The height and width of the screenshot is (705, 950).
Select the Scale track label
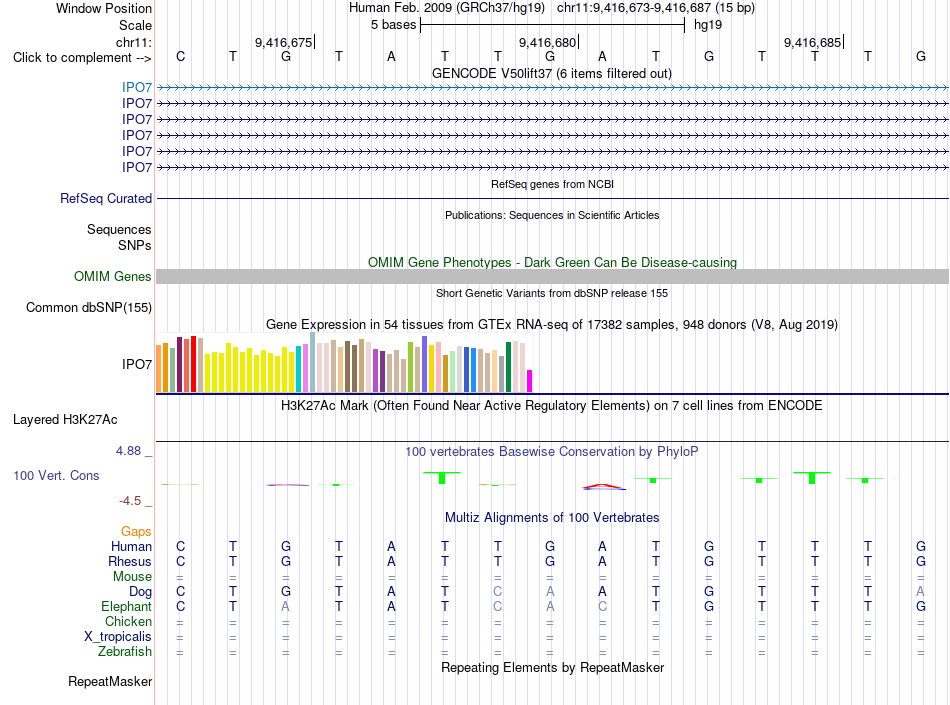tap(135, 25)
